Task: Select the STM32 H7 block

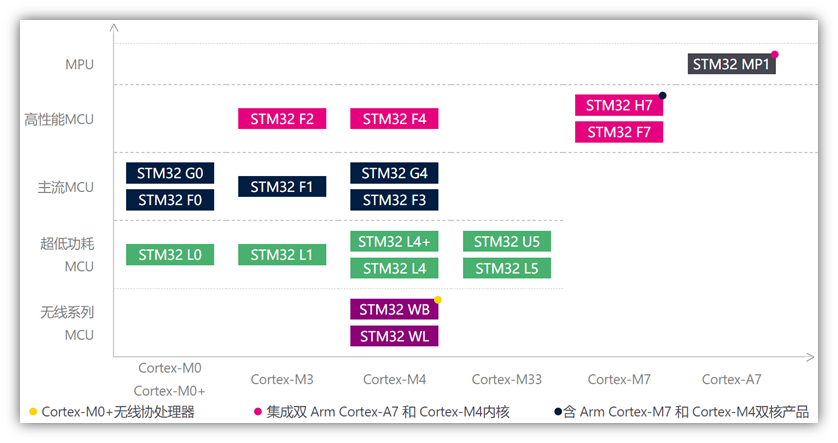Action: (x=619, y=105)
